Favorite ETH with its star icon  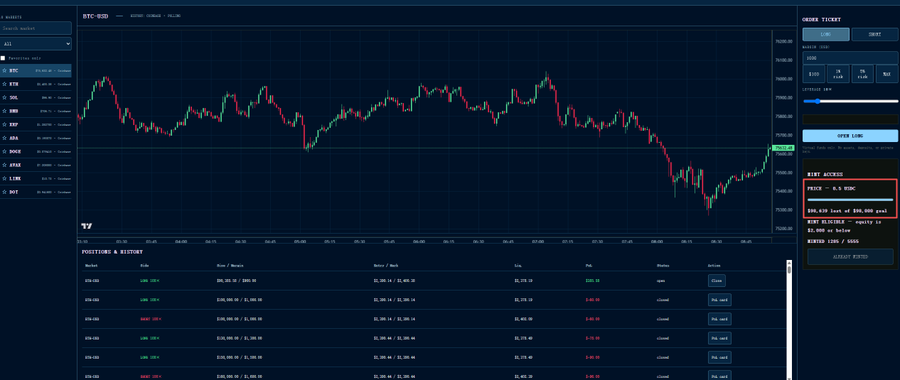[x=4, y=84]
